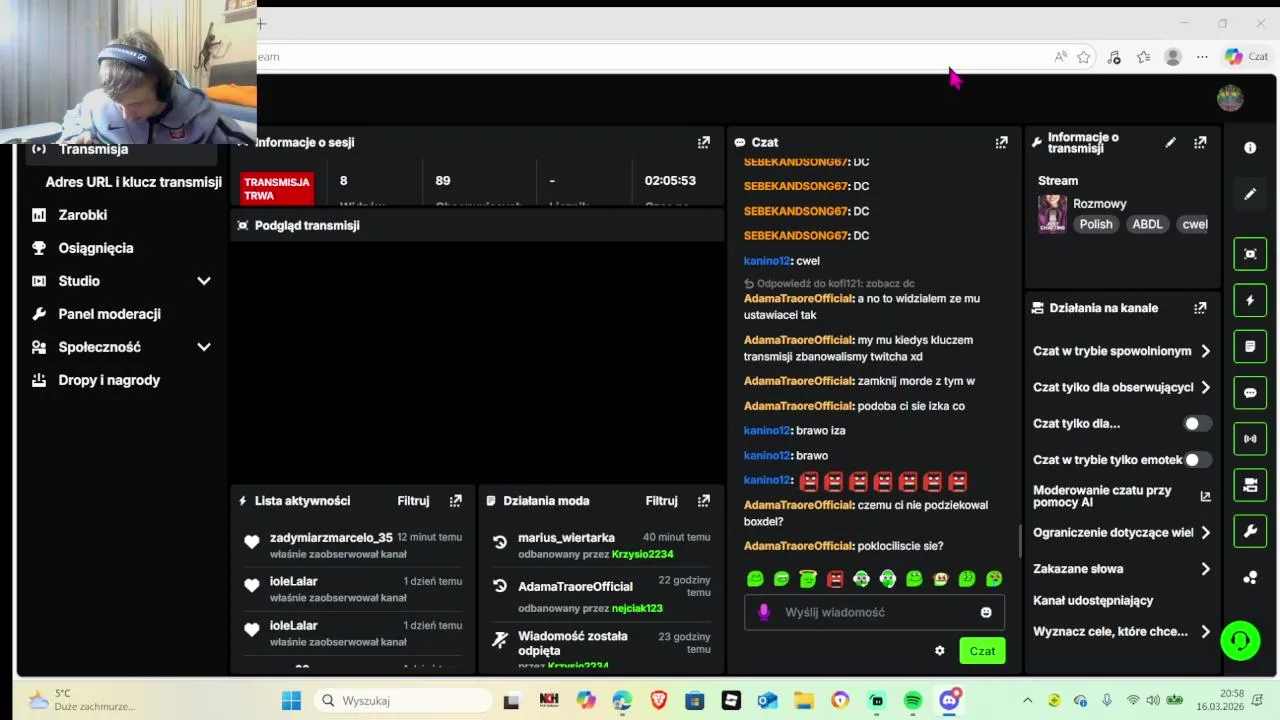This screenshot has height=720, width=1280.
Task: Pop out the Działania na kanale panel
Action: coord(1200,308)
